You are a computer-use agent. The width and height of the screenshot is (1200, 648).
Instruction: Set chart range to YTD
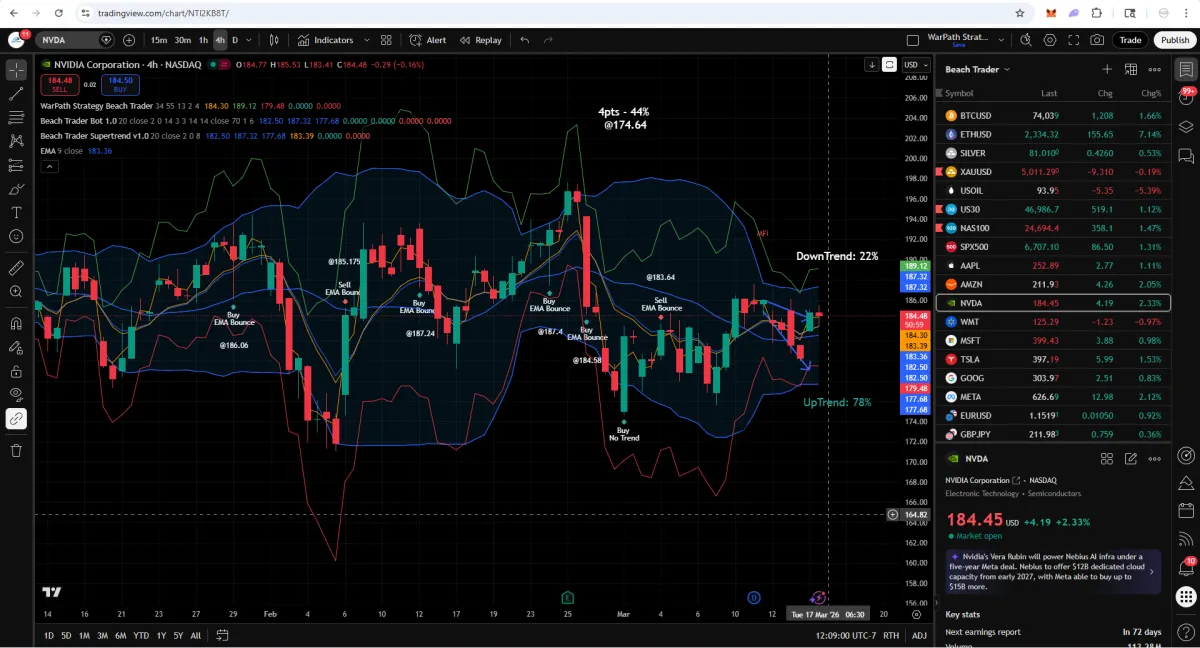(x=141, y=635)
